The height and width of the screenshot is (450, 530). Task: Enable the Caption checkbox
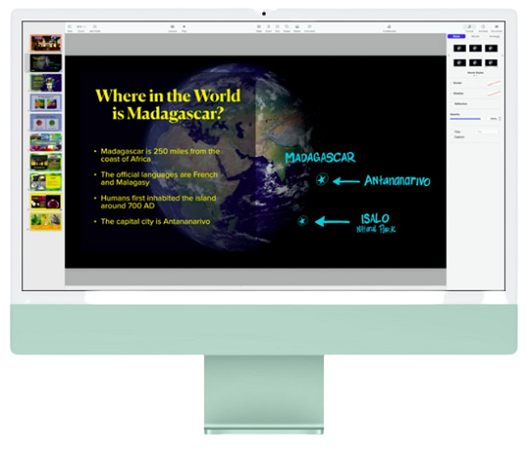click(x=453, y=137)
